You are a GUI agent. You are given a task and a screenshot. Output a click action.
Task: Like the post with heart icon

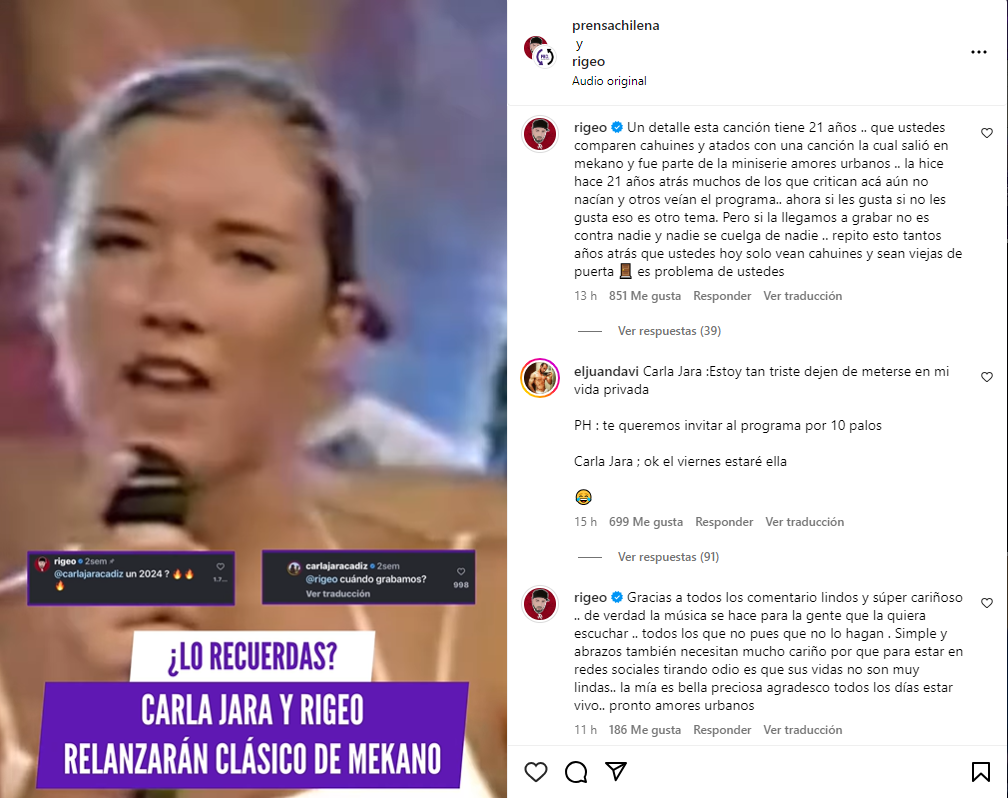click(x=536, y=772)
